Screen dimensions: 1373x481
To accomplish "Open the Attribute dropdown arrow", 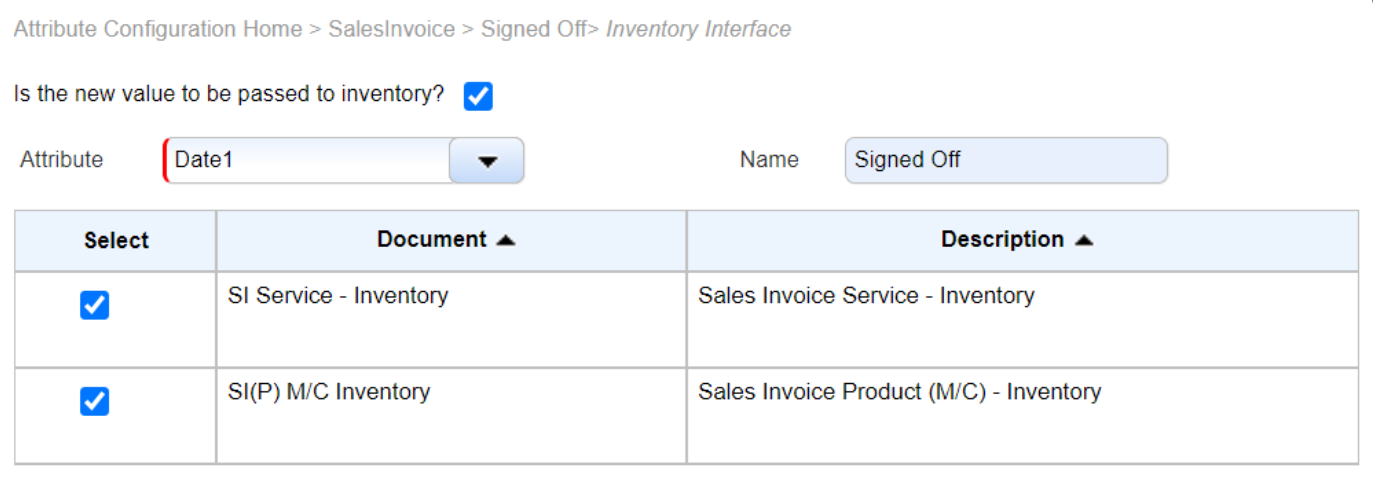I will (x=487, y=161).
